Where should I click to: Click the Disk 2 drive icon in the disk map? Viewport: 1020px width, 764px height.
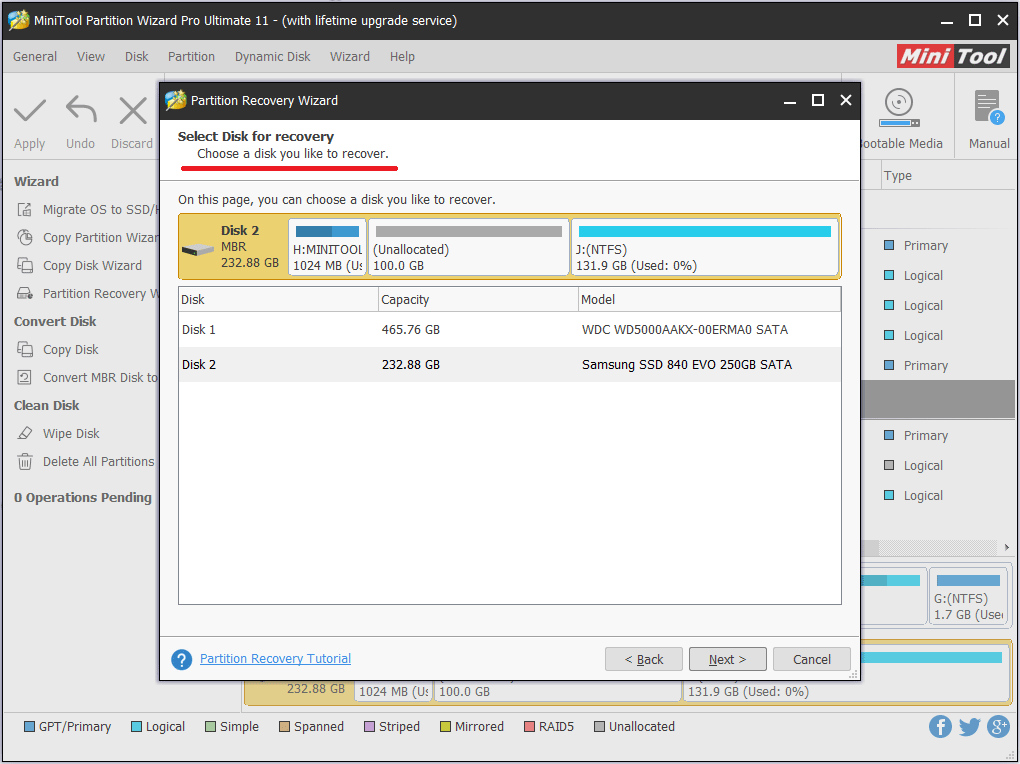tap(198, 249)
